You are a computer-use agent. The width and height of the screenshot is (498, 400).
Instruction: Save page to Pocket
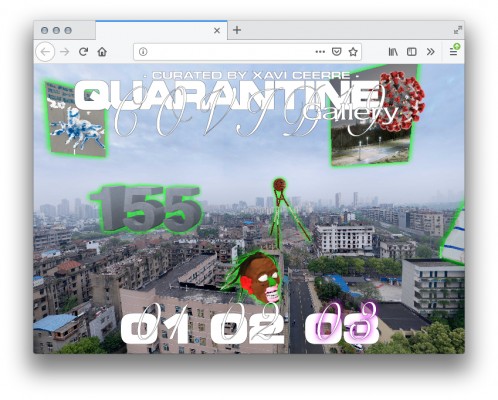(337, 52)
